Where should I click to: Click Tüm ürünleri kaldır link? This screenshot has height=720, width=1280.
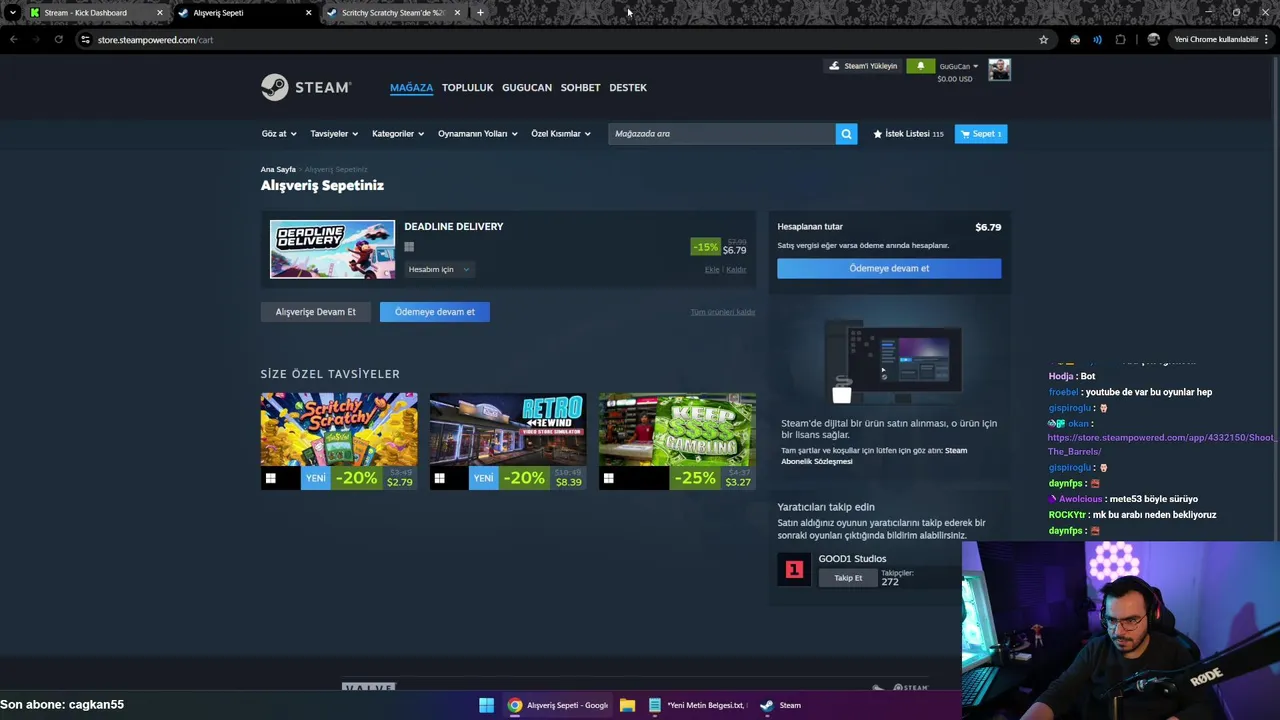pyautogui.click(x=722, y=312)
